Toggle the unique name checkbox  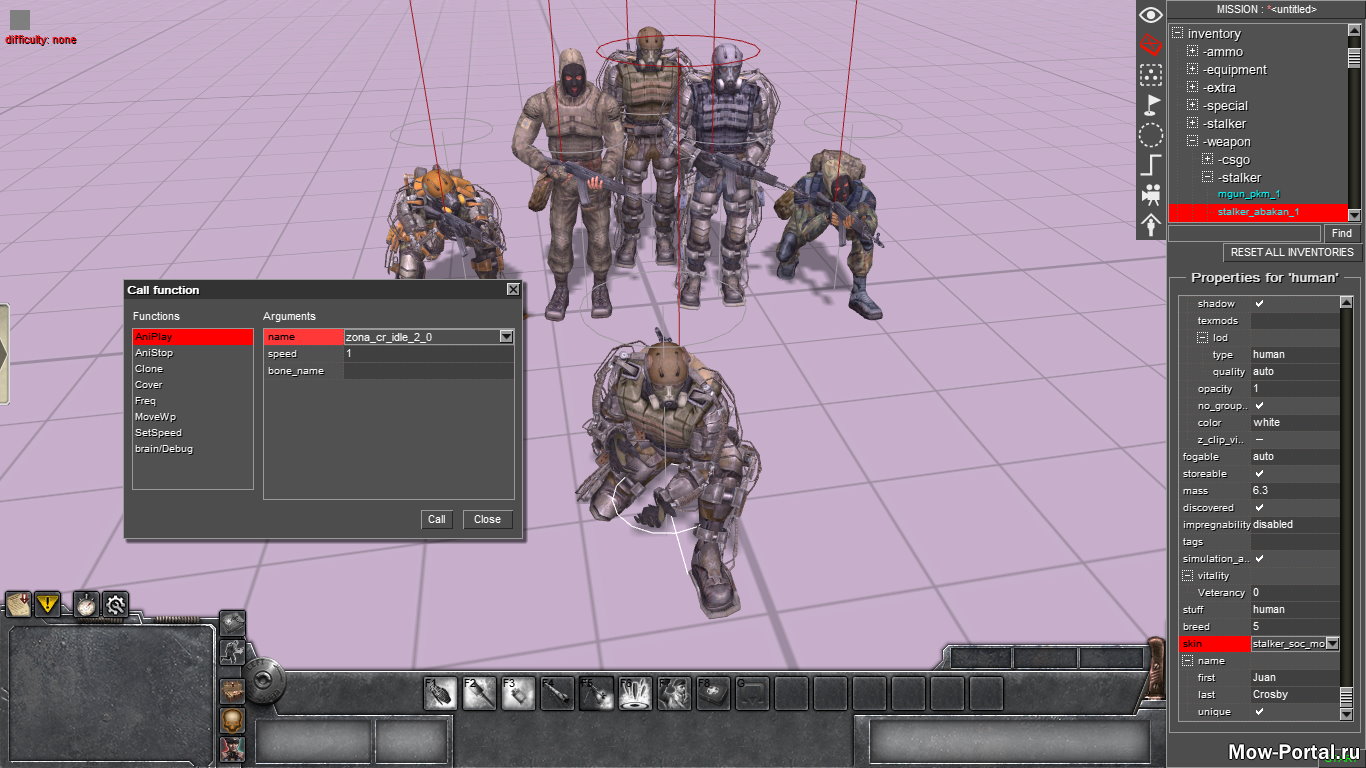pyautogui.click(x=1259, y=712)
